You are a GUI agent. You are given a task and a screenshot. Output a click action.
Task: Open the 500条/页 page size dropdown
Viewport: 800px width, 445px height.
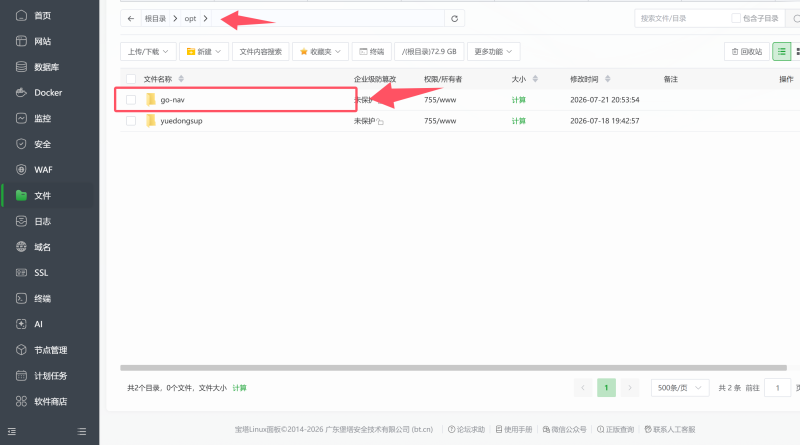coord(680,388)
